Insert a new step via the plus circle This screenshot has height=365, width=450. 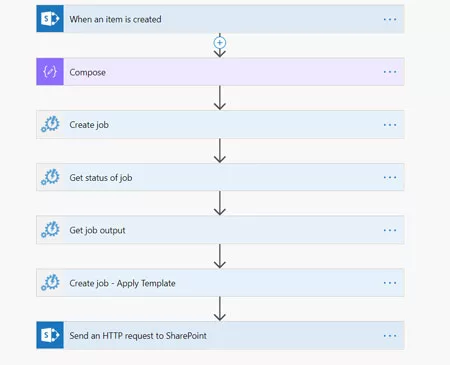[x=220, y=43]
